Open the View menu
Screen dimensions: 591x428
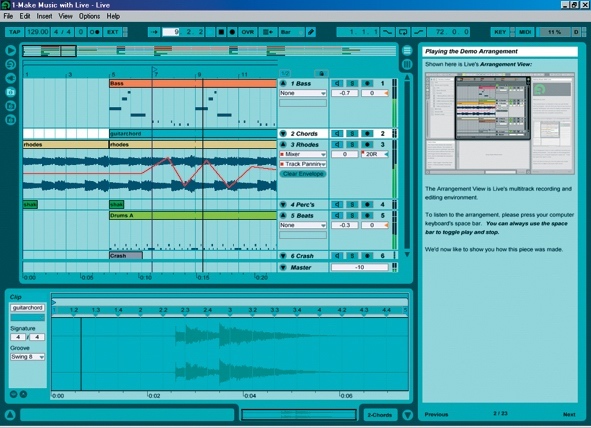tap(65, 16)
